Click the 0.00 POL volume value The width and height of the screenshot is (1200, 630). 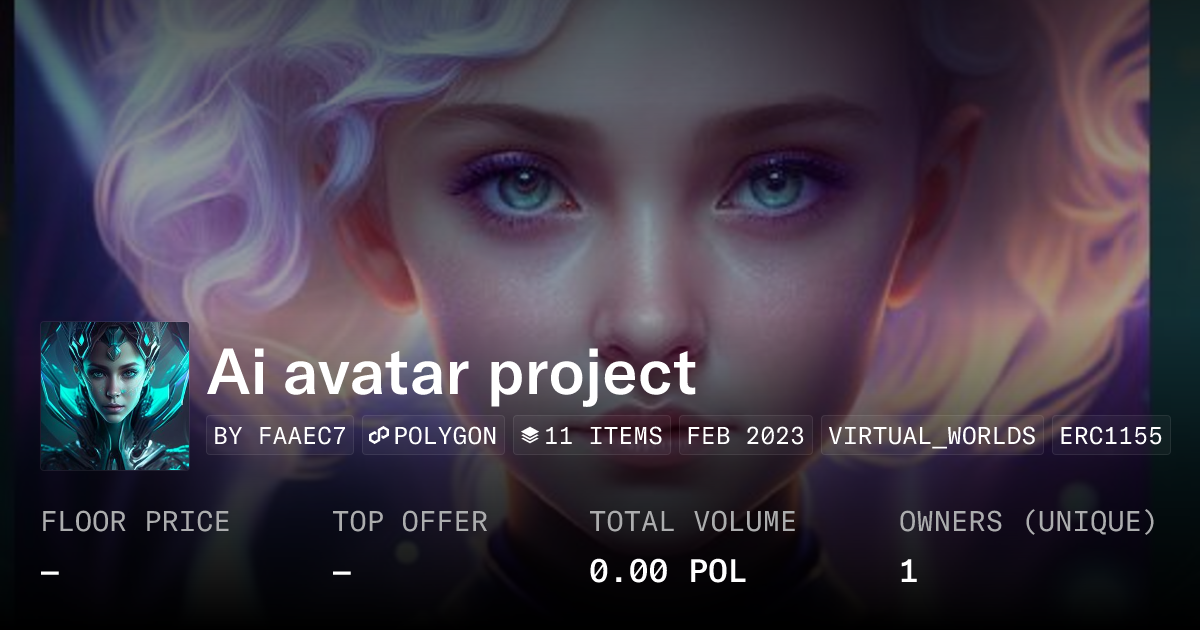(668, 572)
